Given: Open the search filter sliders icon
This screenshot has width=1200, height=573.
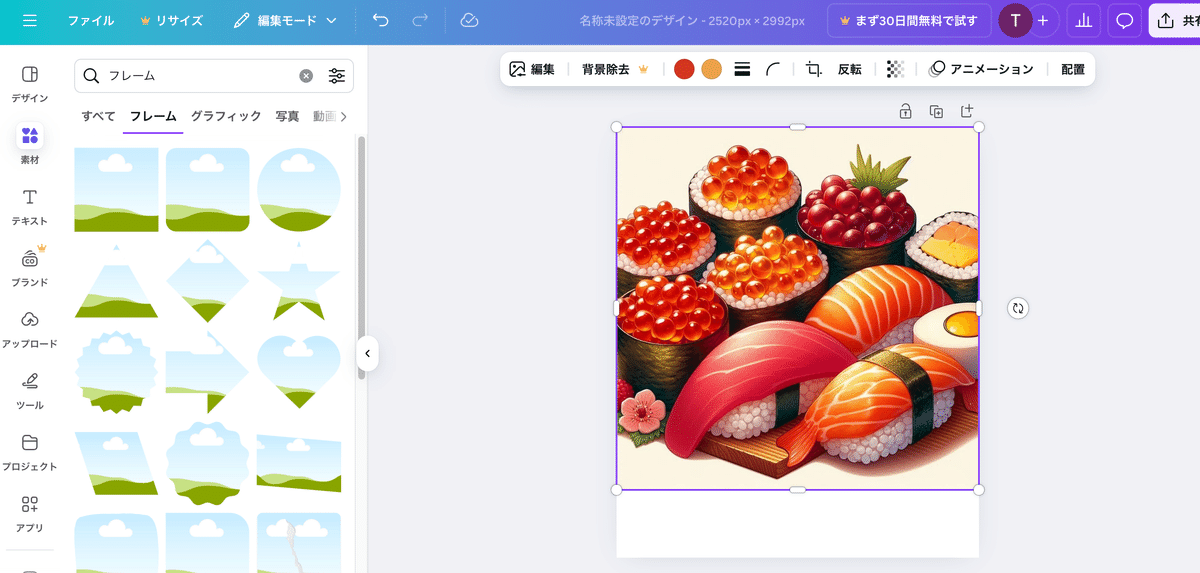Looking at the screenshot, I should pos(337,76).
